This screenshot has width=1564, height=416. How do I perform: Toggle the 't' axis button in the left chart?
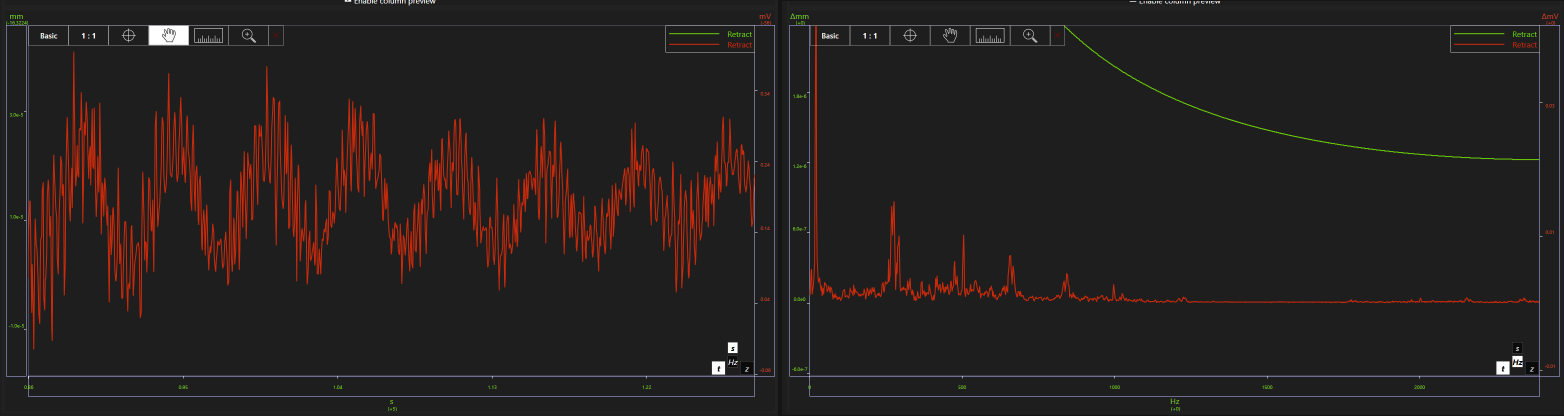[x=718, y=368]
